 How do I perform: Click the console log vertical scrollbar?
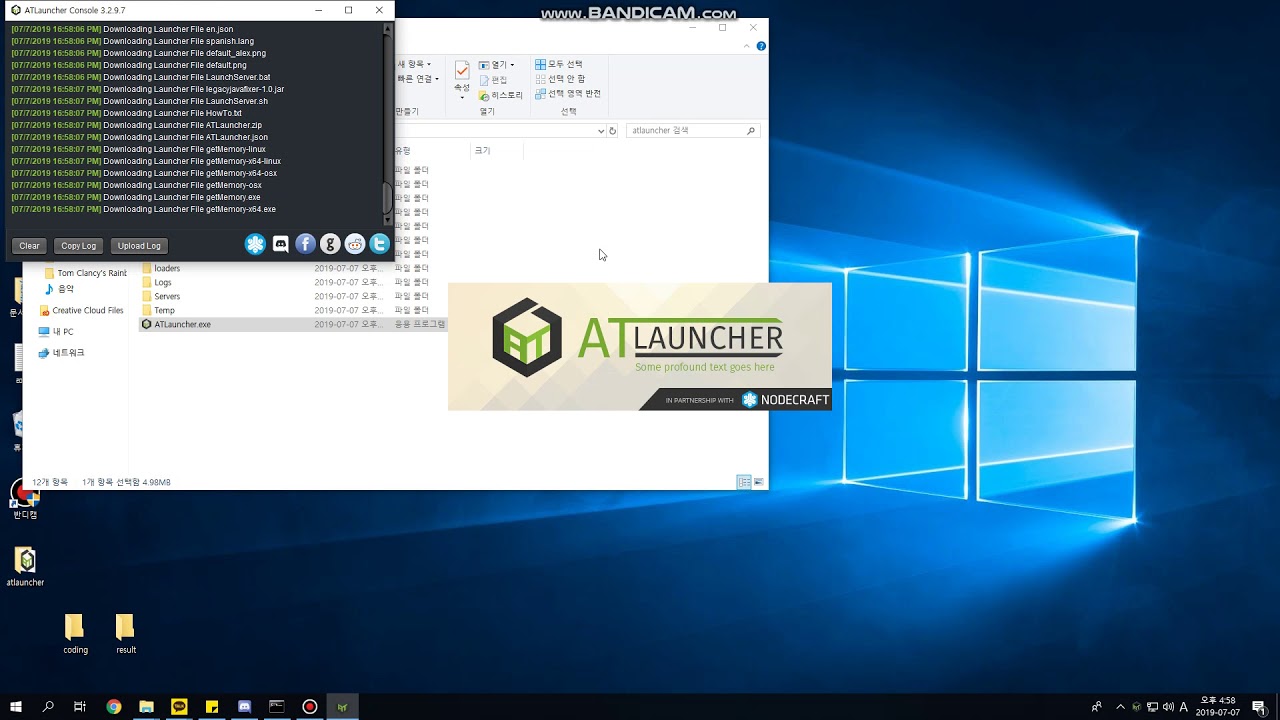(388, 125)
